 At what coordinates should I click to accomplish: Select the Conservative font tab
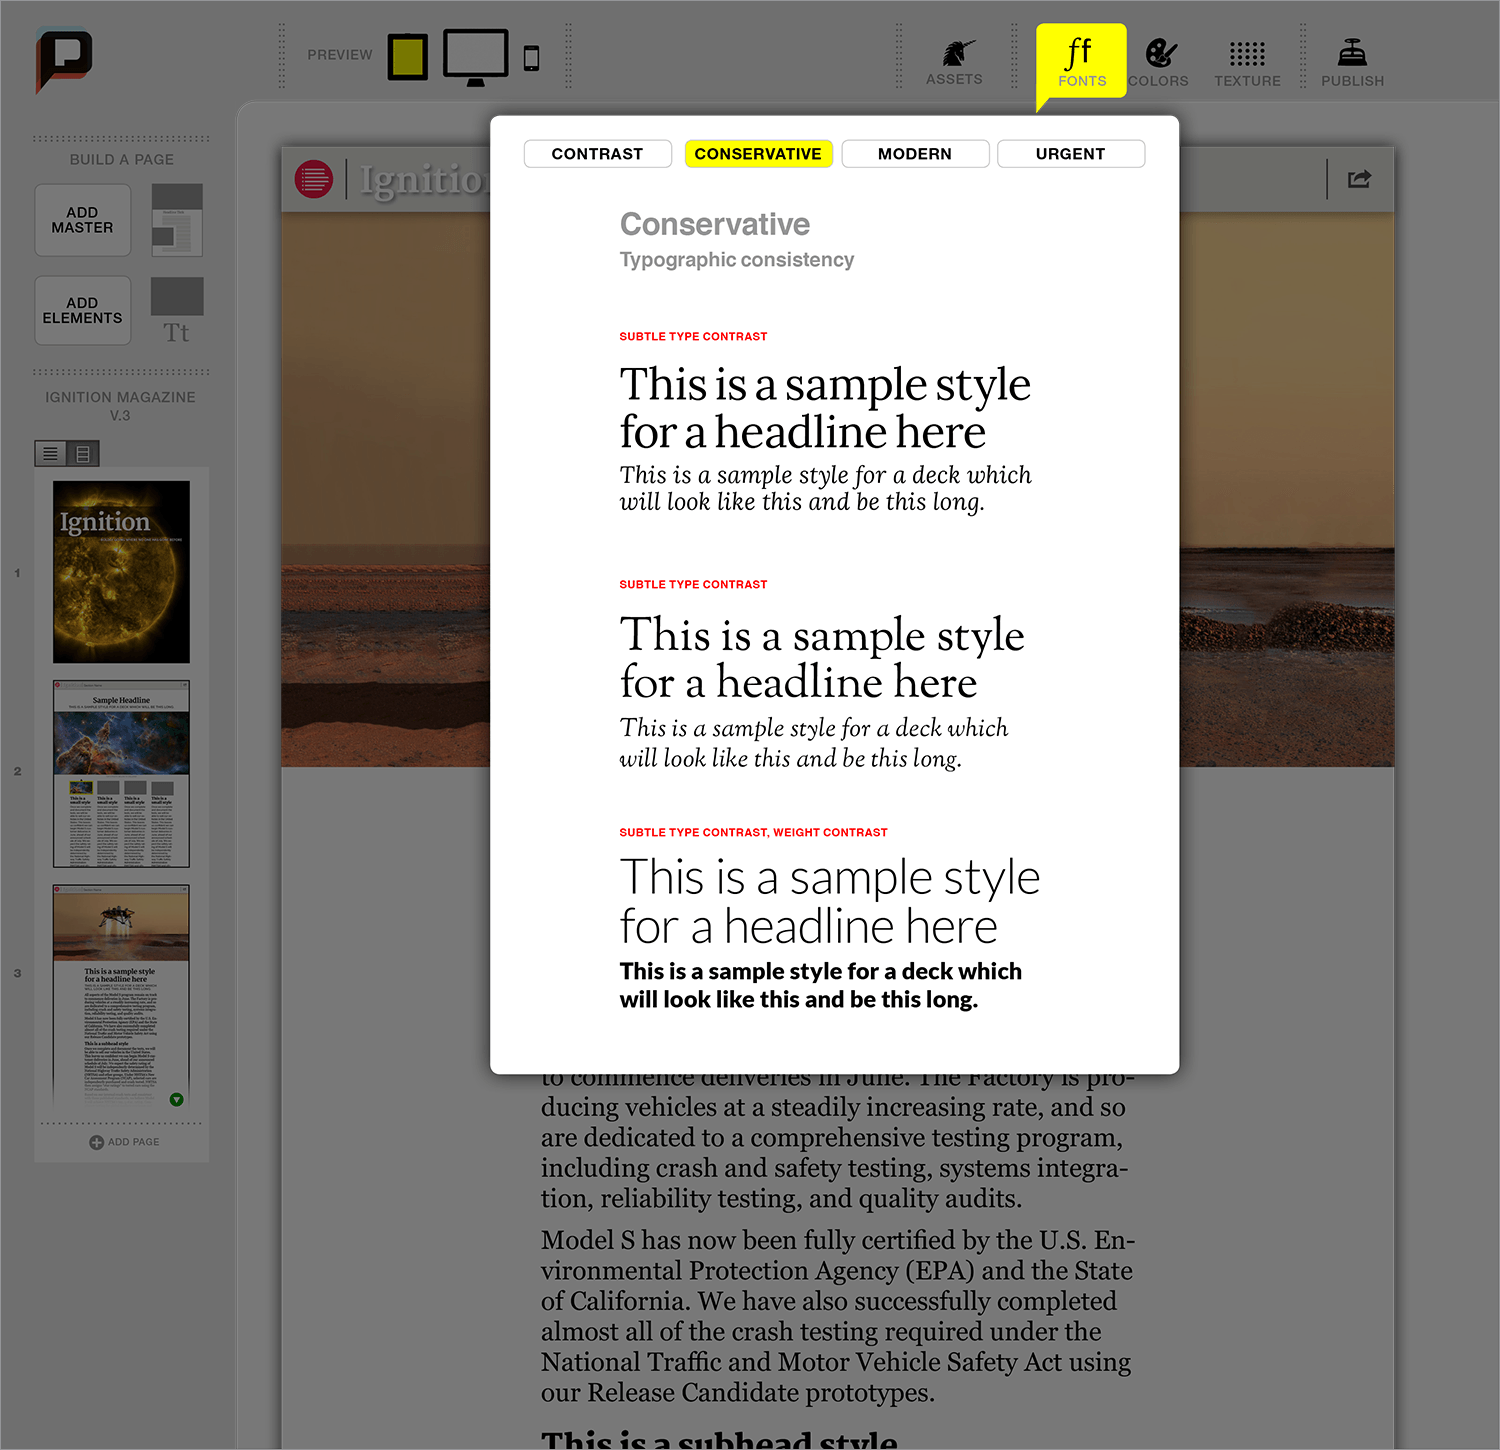[x=758, y=154]
